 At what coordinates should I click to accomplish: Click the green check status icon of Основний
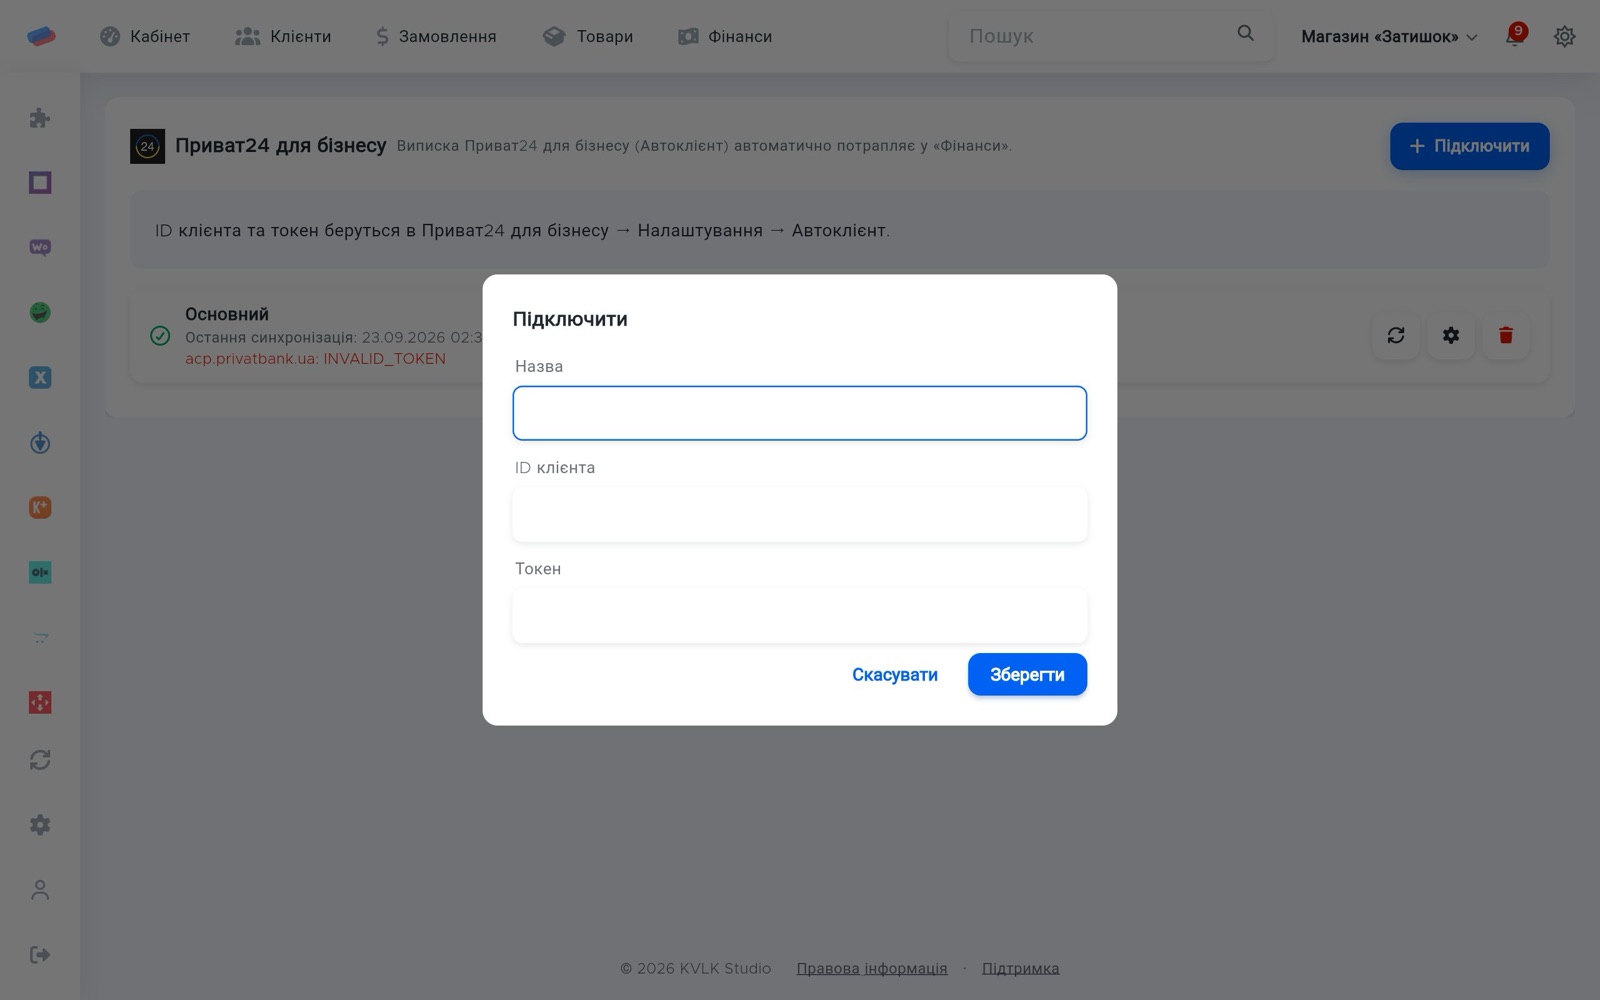pyautogui.click(x=160, y=336)
